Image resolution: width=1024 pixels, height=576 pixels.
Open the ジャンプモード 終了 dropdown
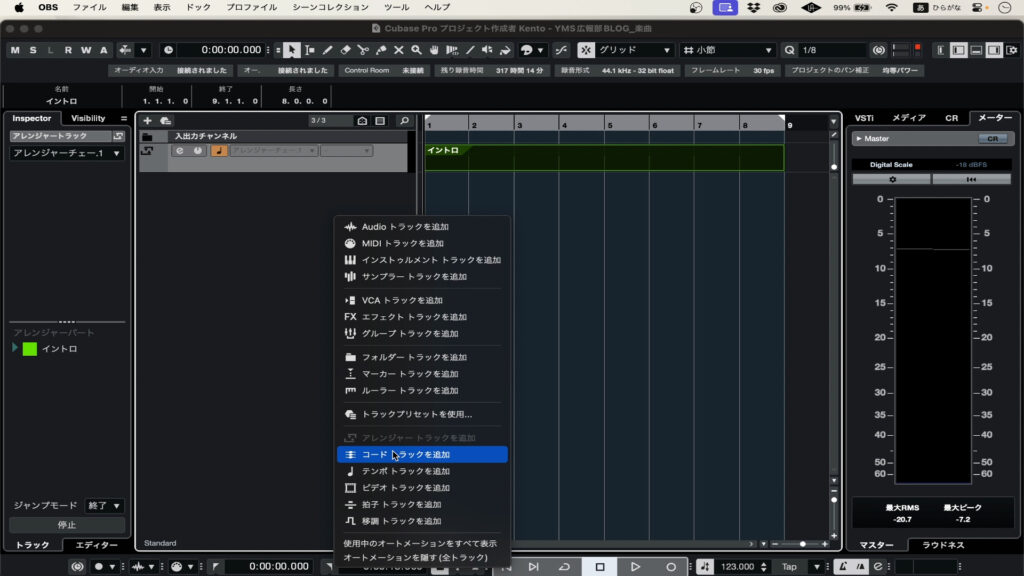click(x=104, y=505)
